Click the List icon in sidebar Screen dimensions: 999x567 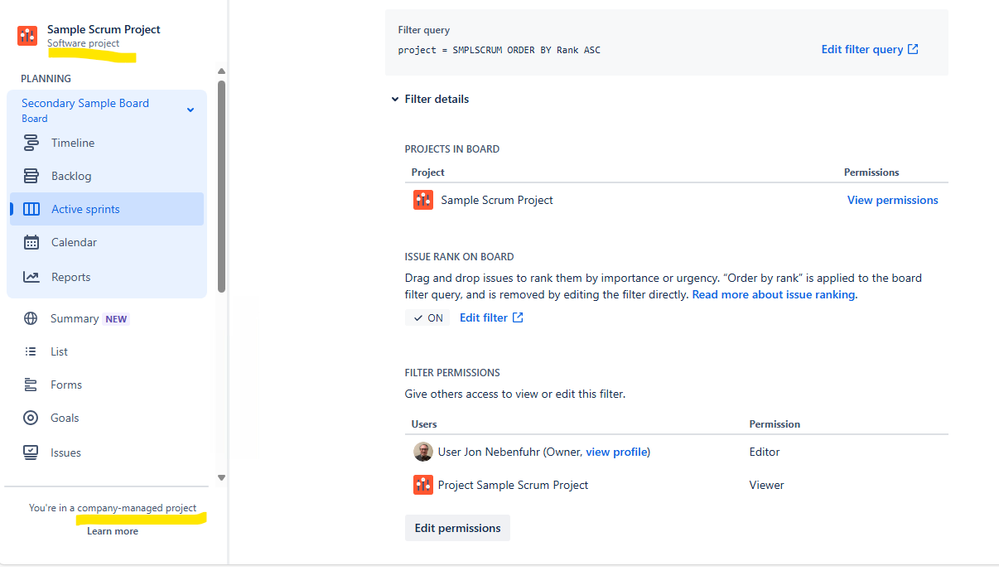(x=30, y=352)
